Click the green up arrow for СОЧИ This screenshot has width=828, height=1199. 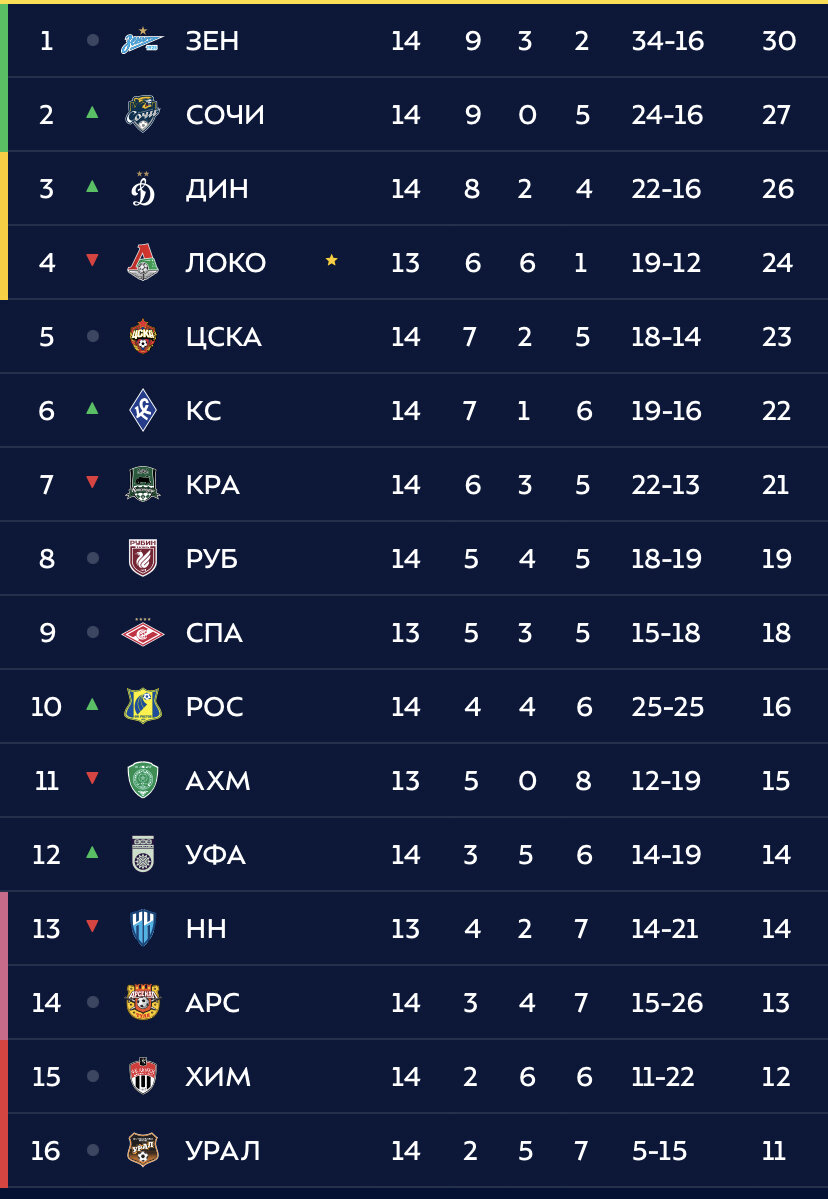pos(93,112)
